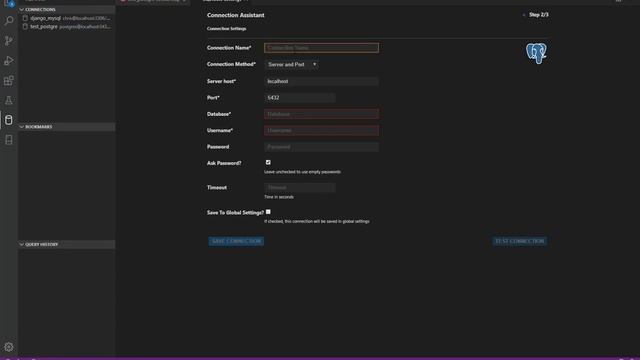
Task: Click 'Leave unchecked to use empty passwords' hint
Action: click(302, 172)
